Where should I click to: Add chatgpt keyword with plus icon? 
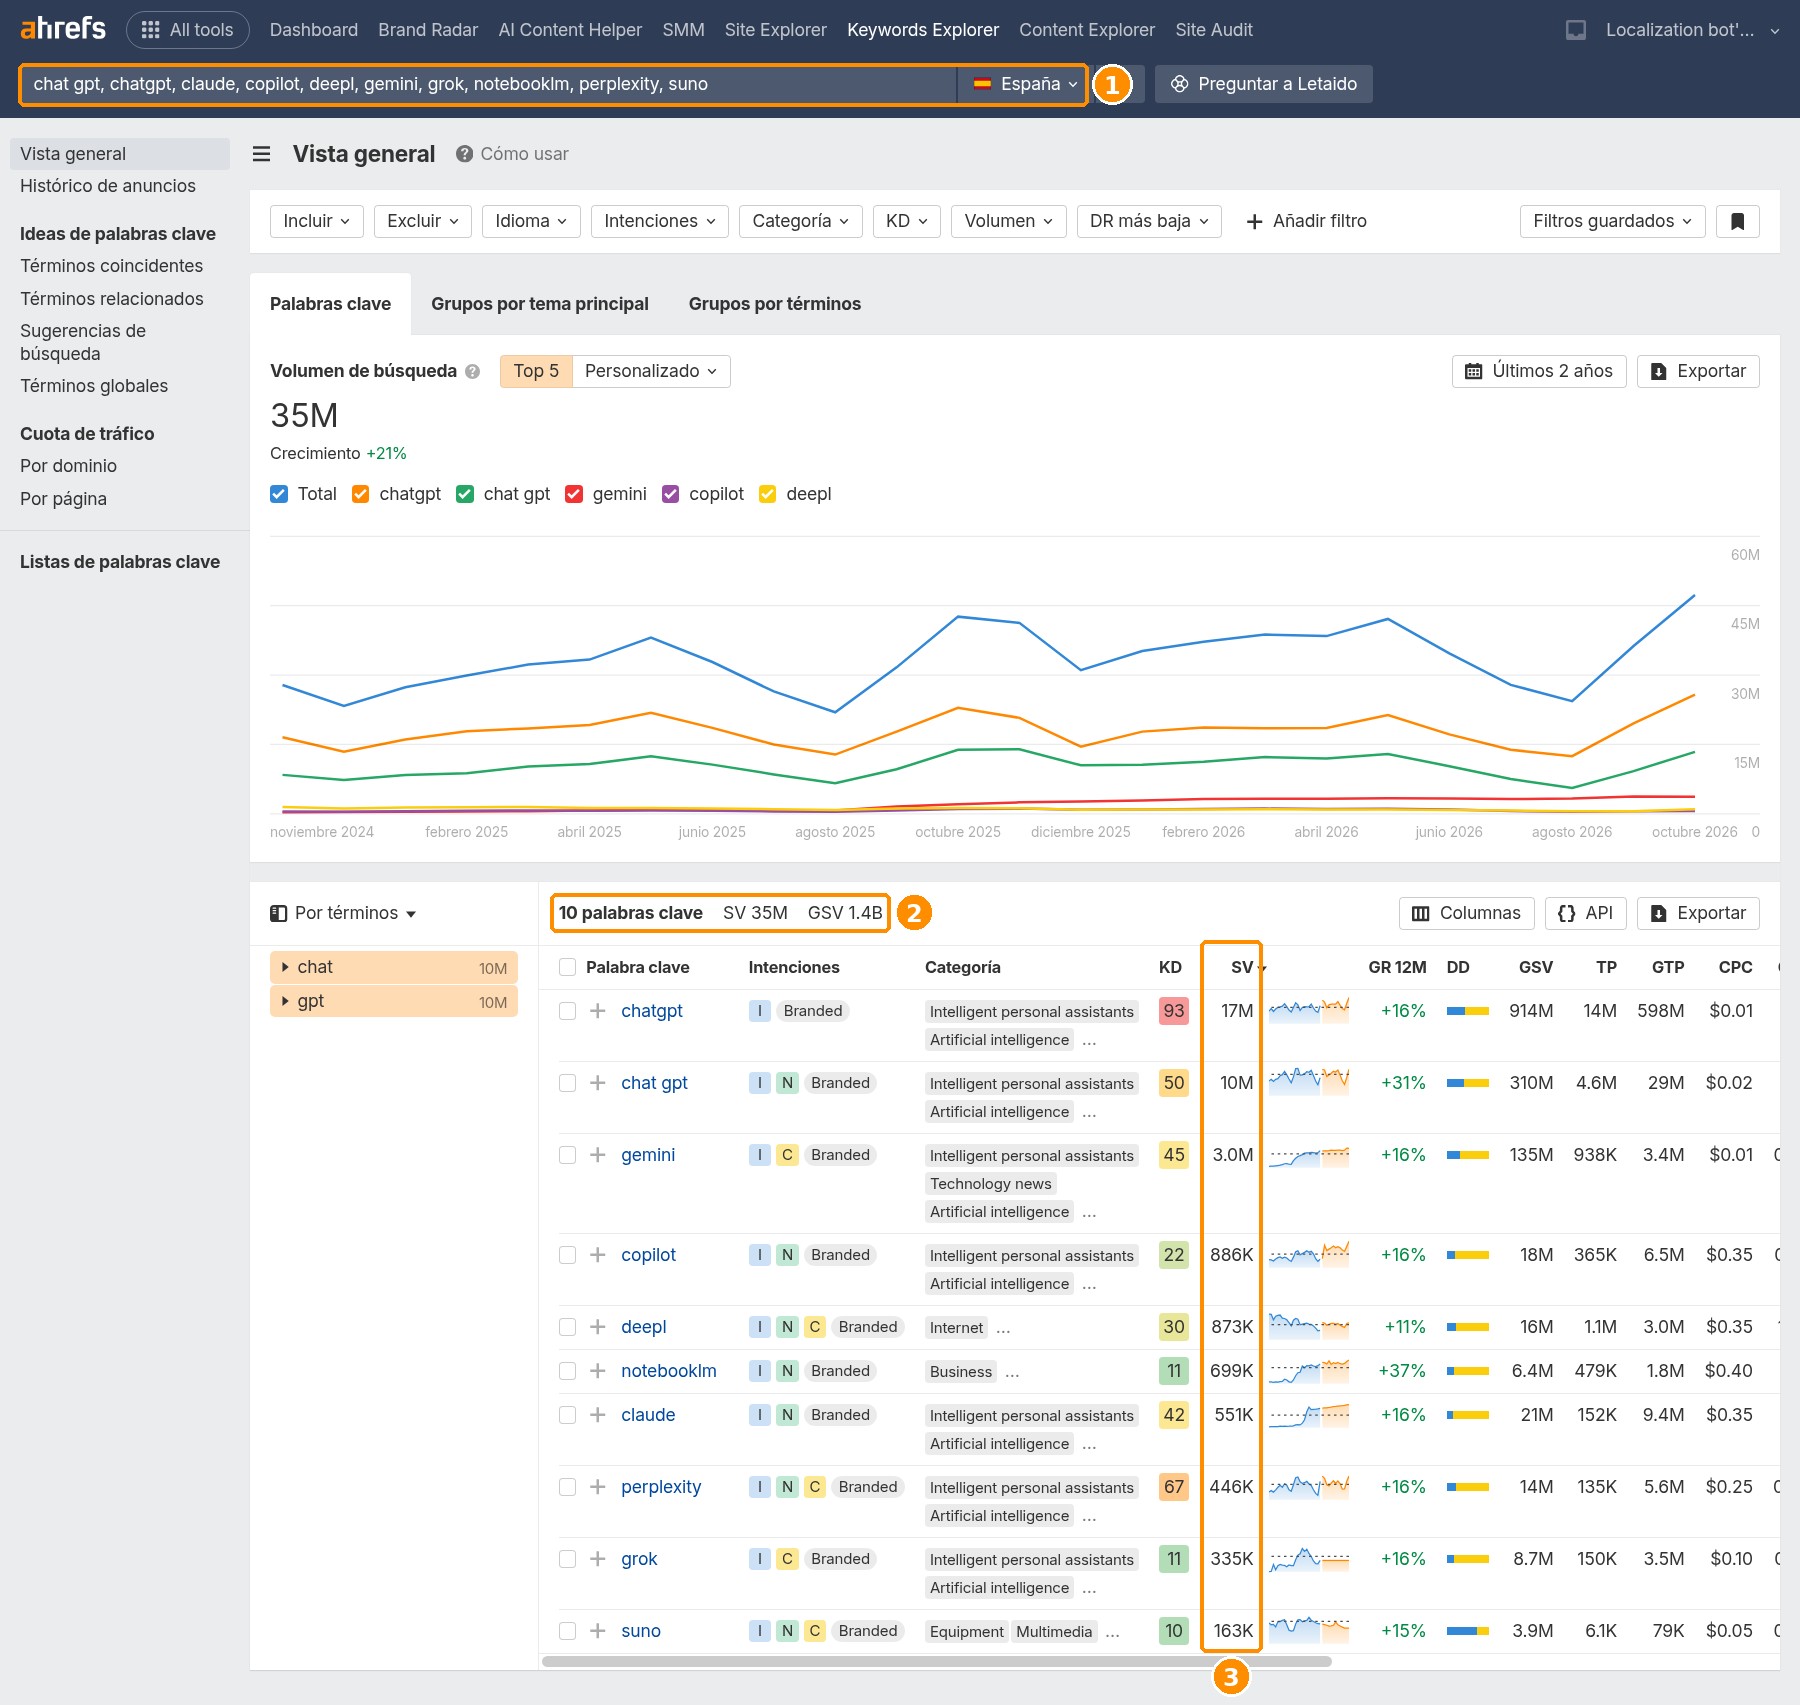coord(598,1011)
